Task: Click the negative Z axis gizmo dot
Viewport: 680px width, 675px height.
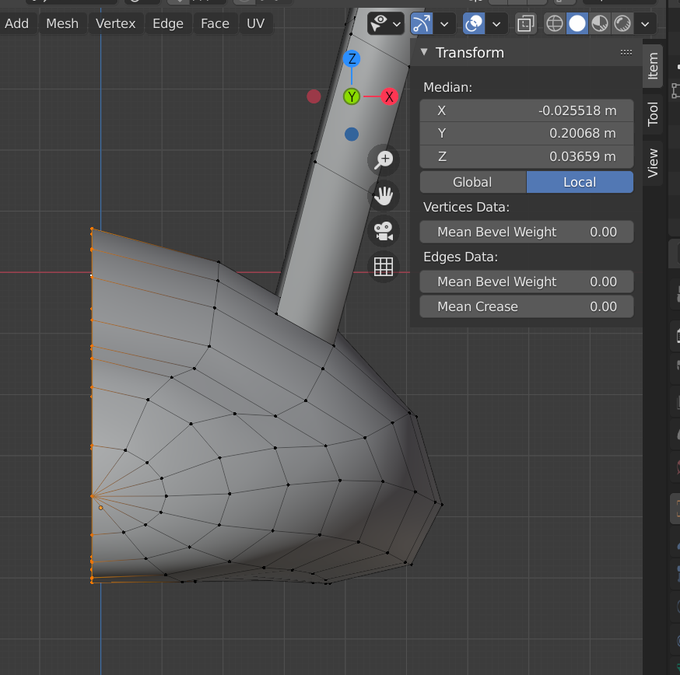Action: [352, 134]
